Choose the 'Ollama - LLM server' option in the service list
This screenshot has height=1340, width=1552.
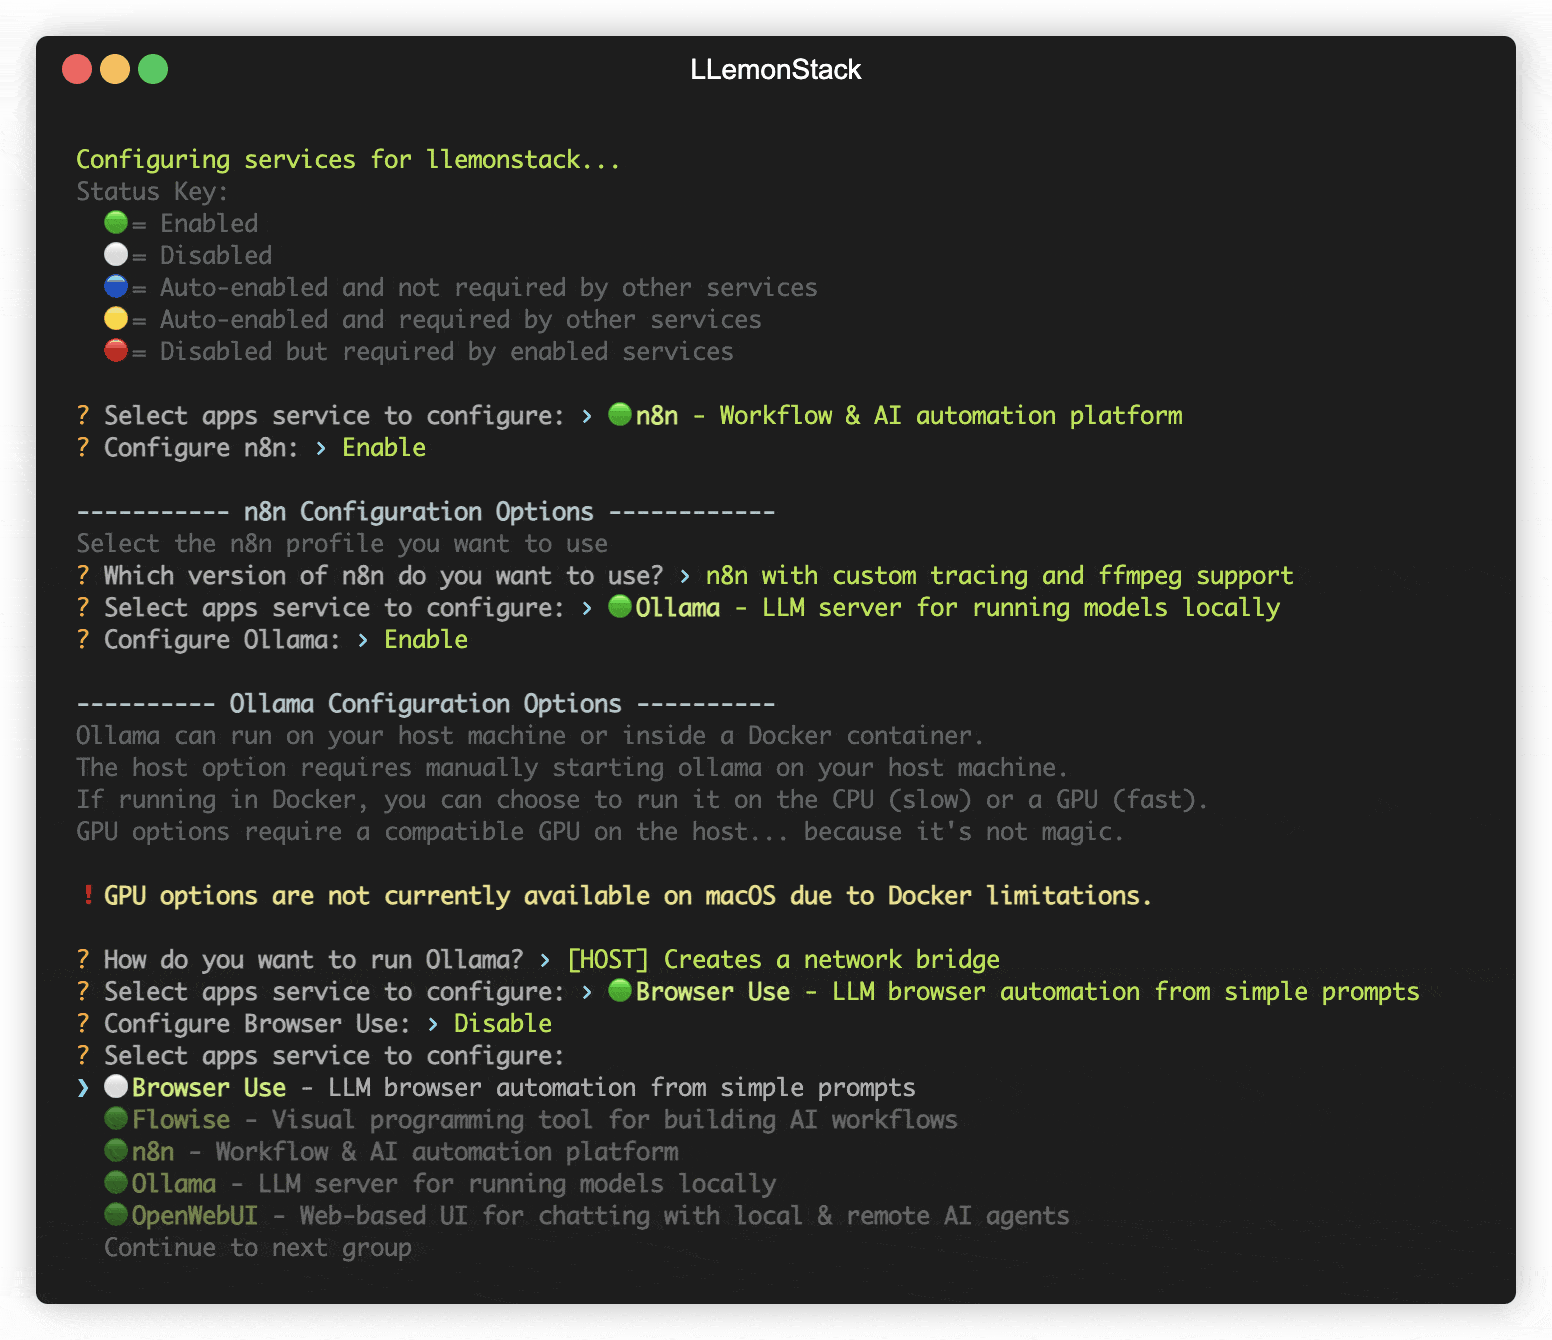[x=440, y=1183]
